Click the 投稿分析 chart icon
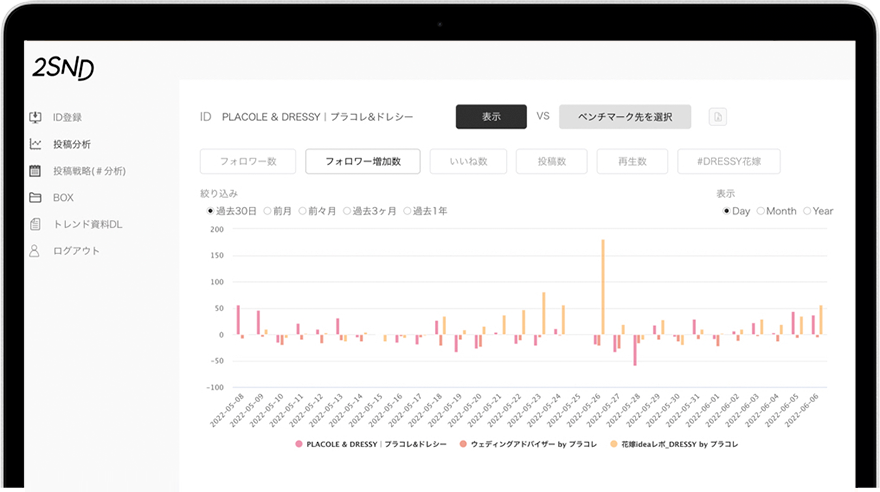 (x=35, y=144)
